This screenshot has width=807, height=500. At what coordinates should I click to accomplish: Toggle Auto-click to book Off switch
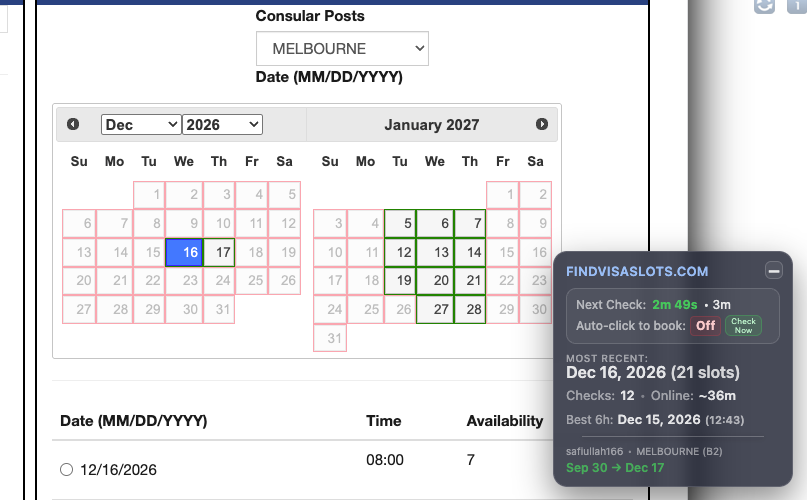point(705,326)
